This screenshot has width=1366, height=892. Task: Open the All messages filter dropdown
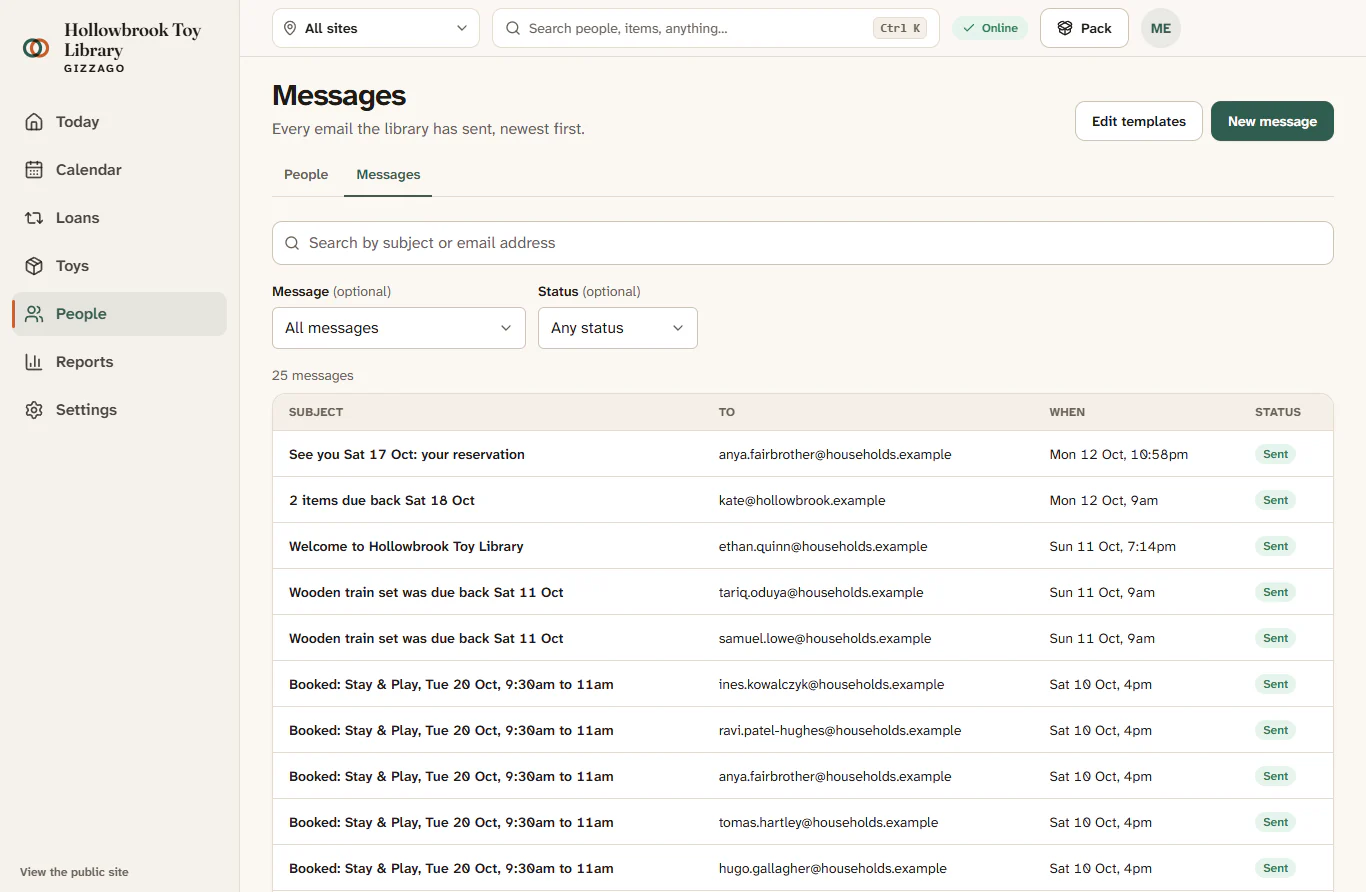pos(399,328)
